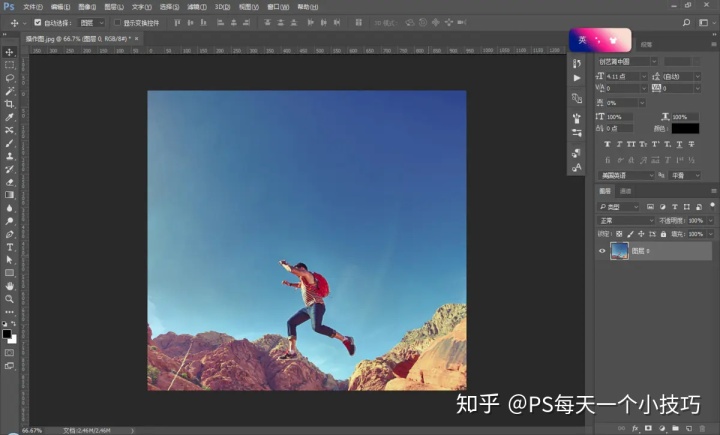
Task: Select the Path Selection tool
Action: pyautogui.click(x=9, y=260)
